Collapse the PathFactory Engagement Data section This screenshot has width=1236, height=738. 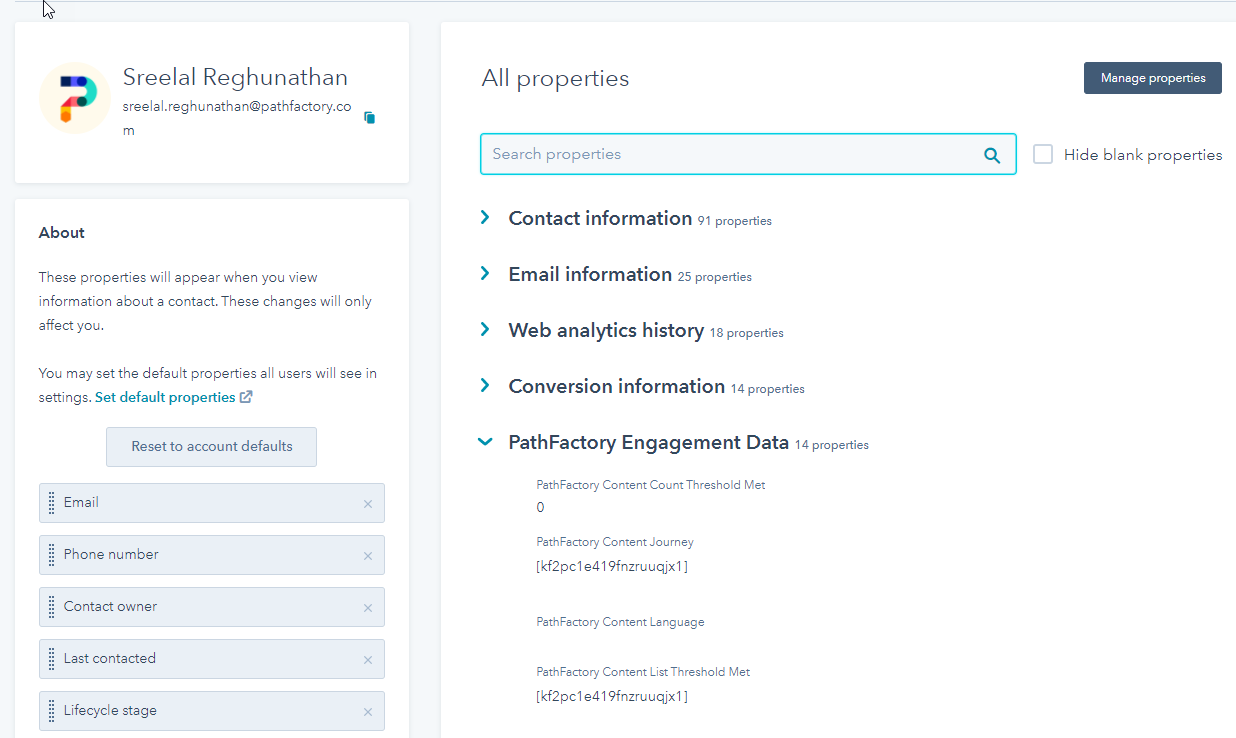click(485, 442)
